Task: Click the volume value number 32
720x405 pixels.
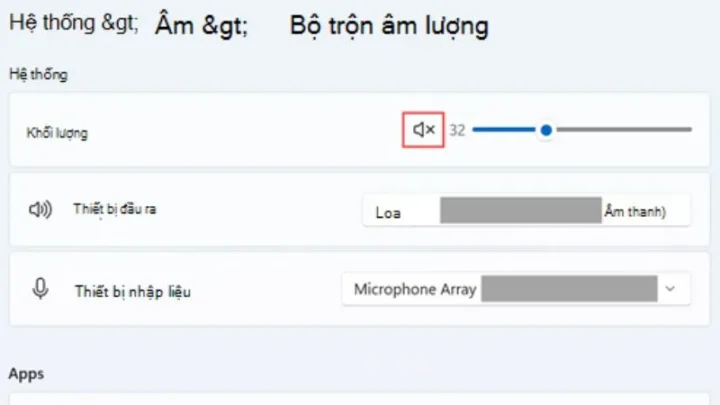Action: (457, 130)
